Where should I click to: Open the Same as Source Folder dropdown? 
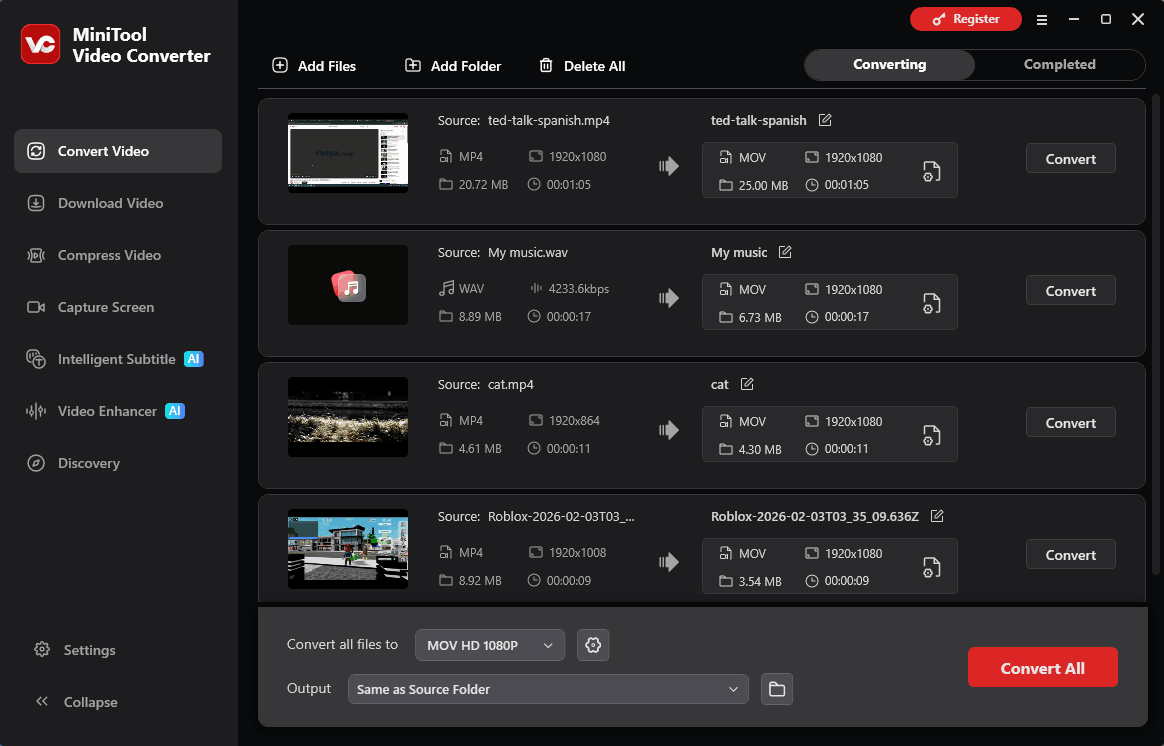548,689
